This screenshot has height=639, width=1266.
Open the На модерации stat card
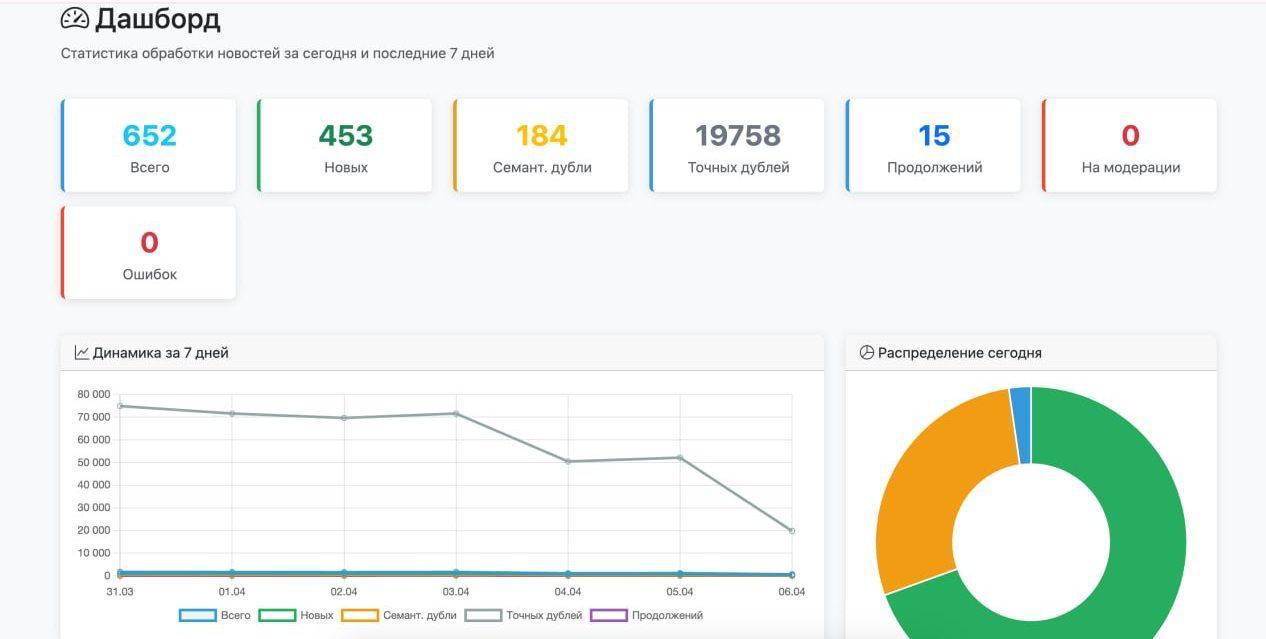coord(1130,146)
